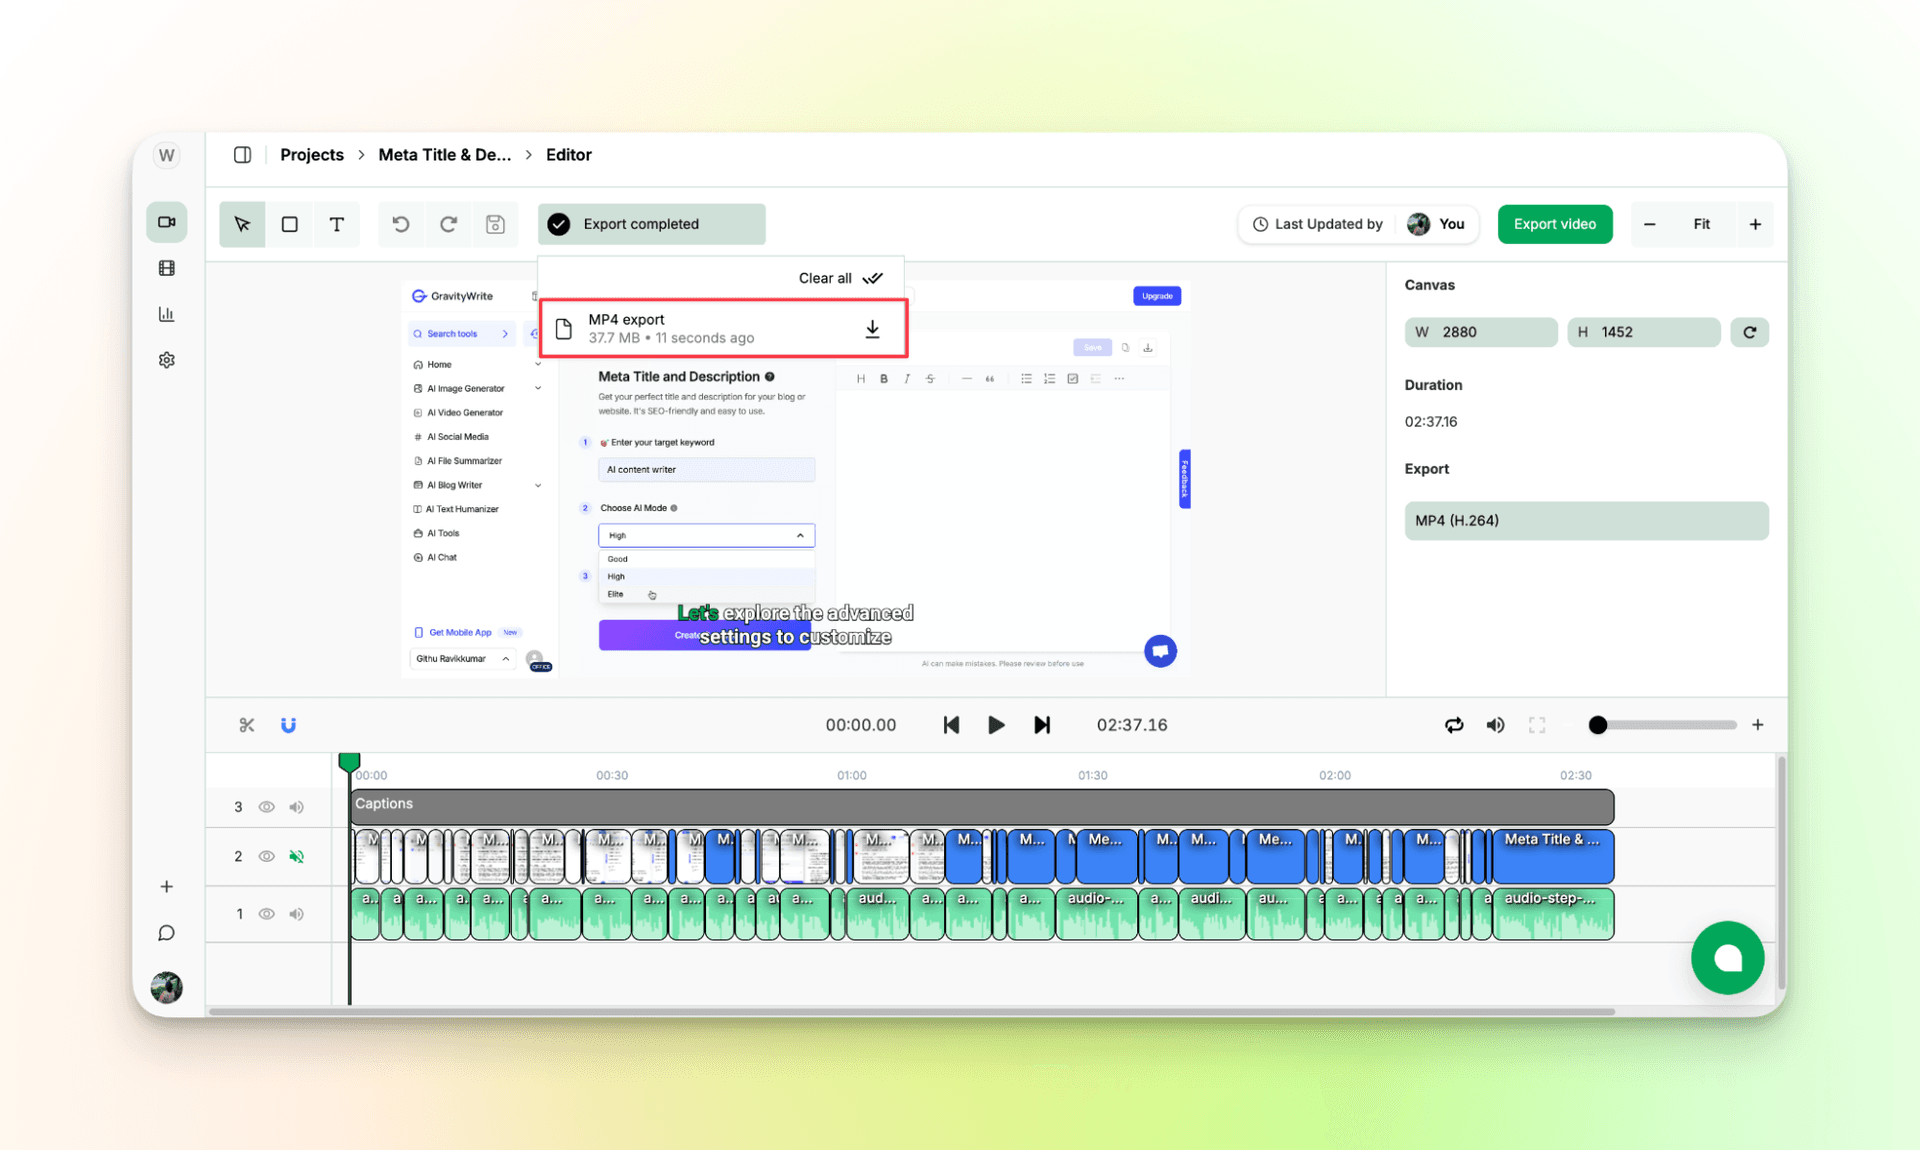Image resolution: width=1920 pixels, height=1150 pixels.
Task: Open the MP4 (H.264) export format selector
Action: click(x=1586, y=521)
